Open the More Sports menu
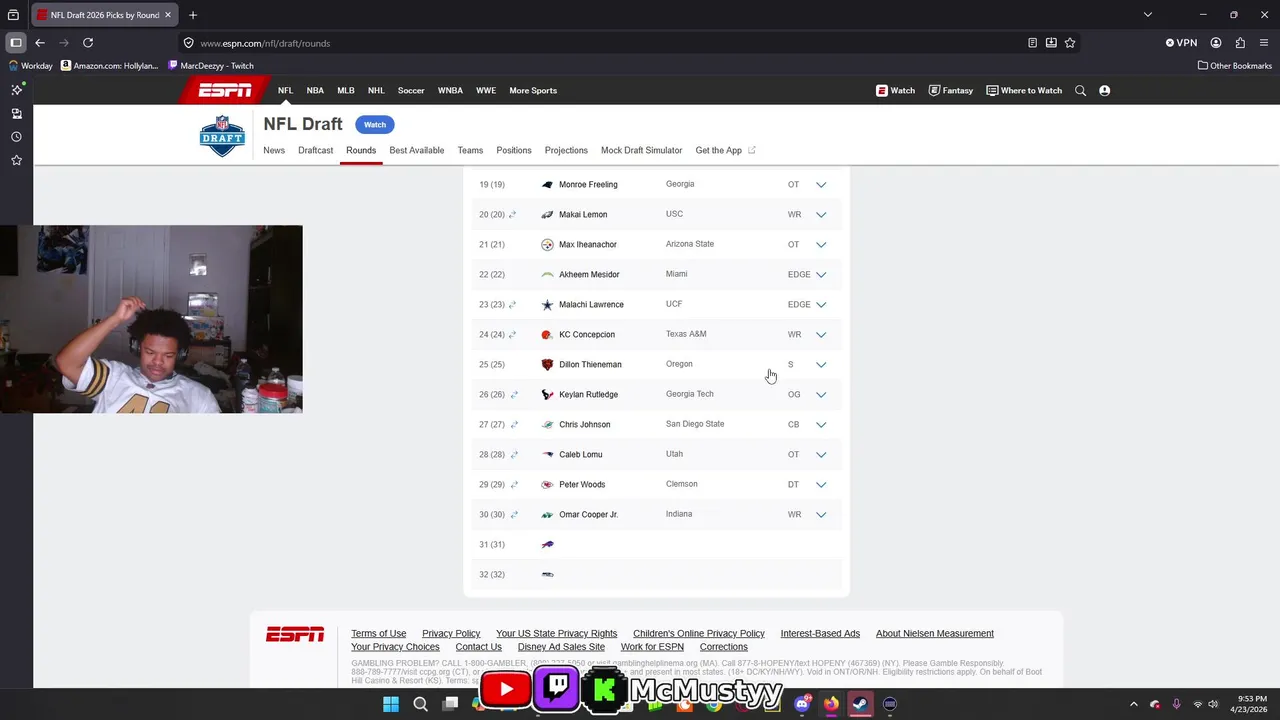 (x=533, y=90)
